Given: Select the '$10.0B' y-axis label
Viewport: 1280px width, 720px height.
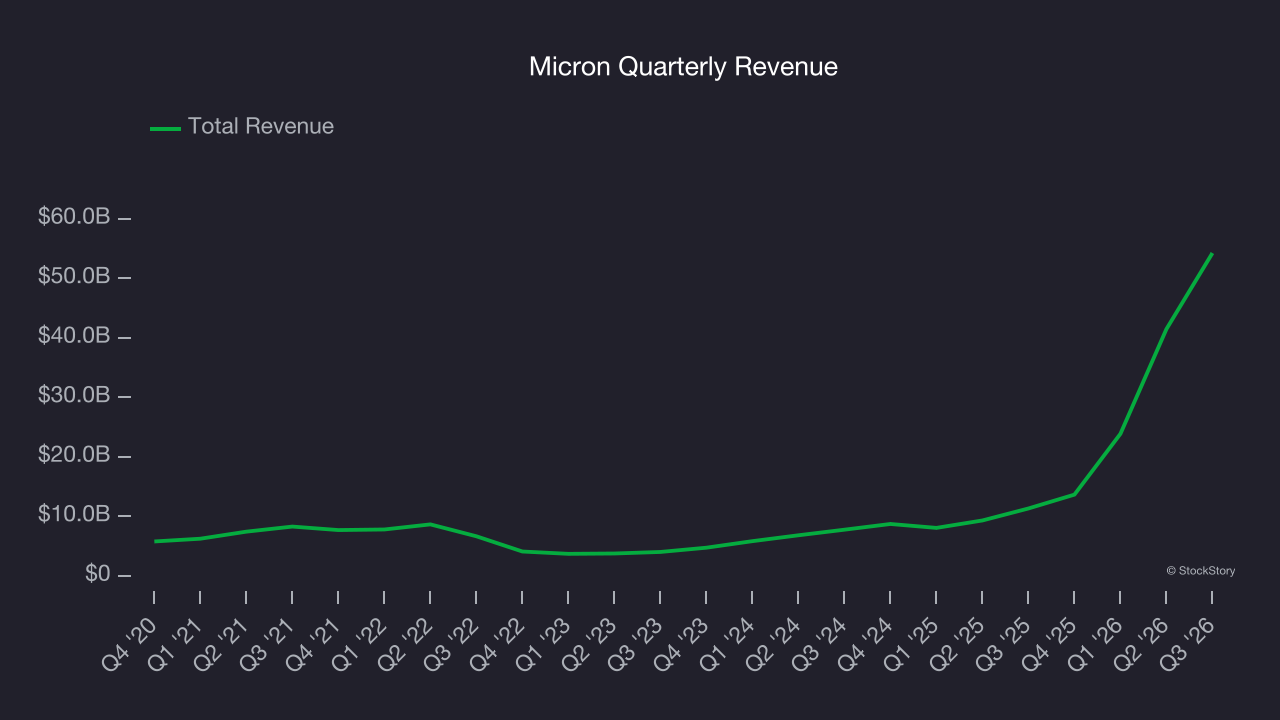Looking at the screenshot, I should pos(74,515).
